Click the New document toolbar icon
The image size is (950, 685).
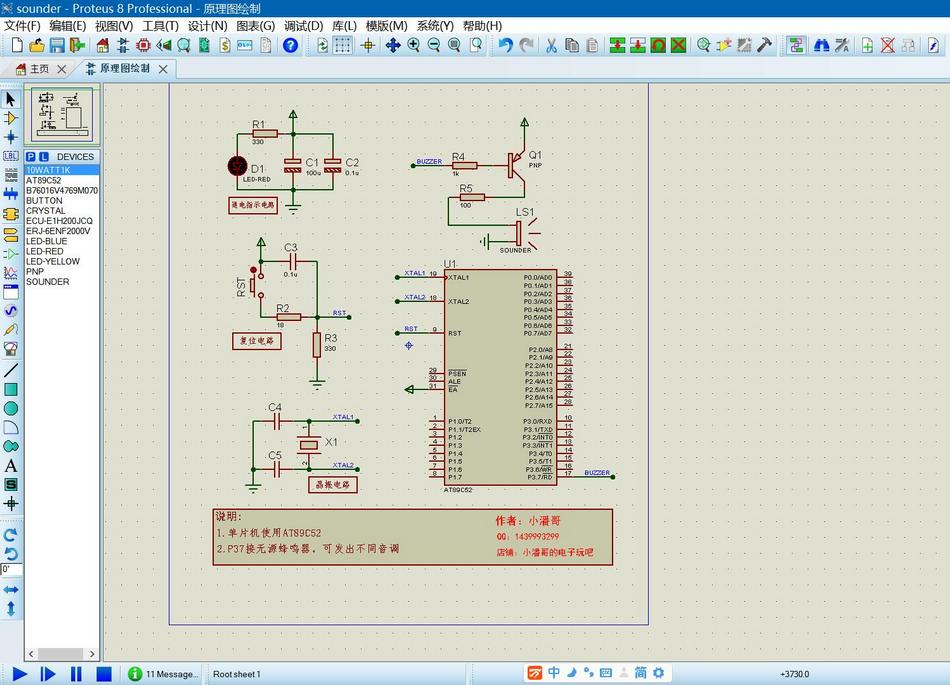17,45
